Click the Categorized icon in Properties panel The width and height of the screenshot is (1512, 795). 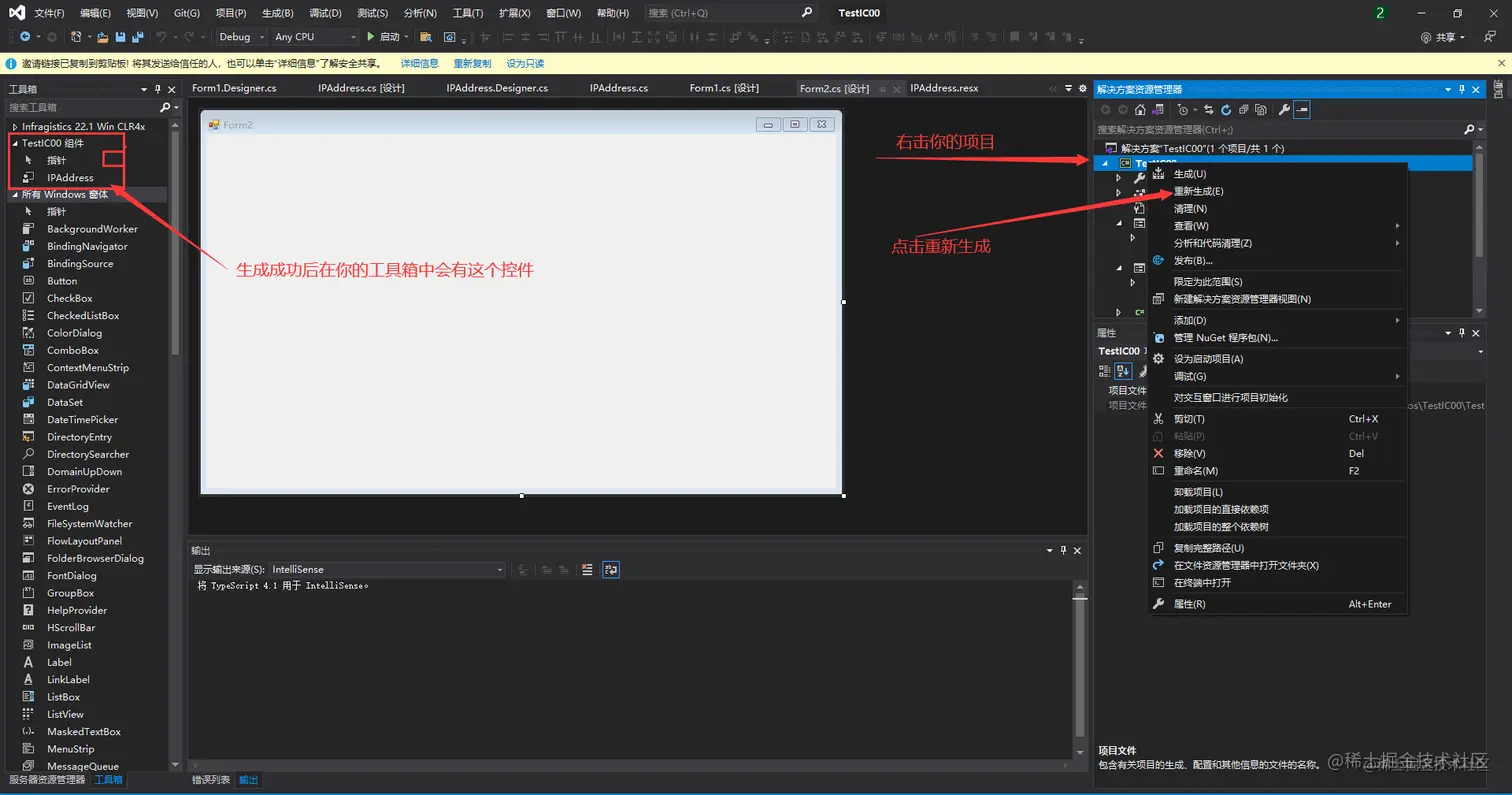1104,371
